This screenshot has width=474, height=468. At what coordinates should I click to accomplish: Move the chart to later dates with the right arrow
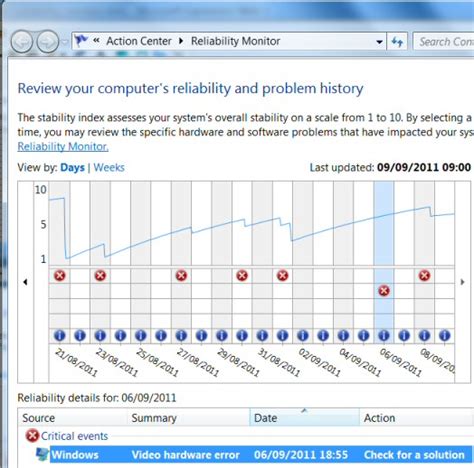(462, 282)
